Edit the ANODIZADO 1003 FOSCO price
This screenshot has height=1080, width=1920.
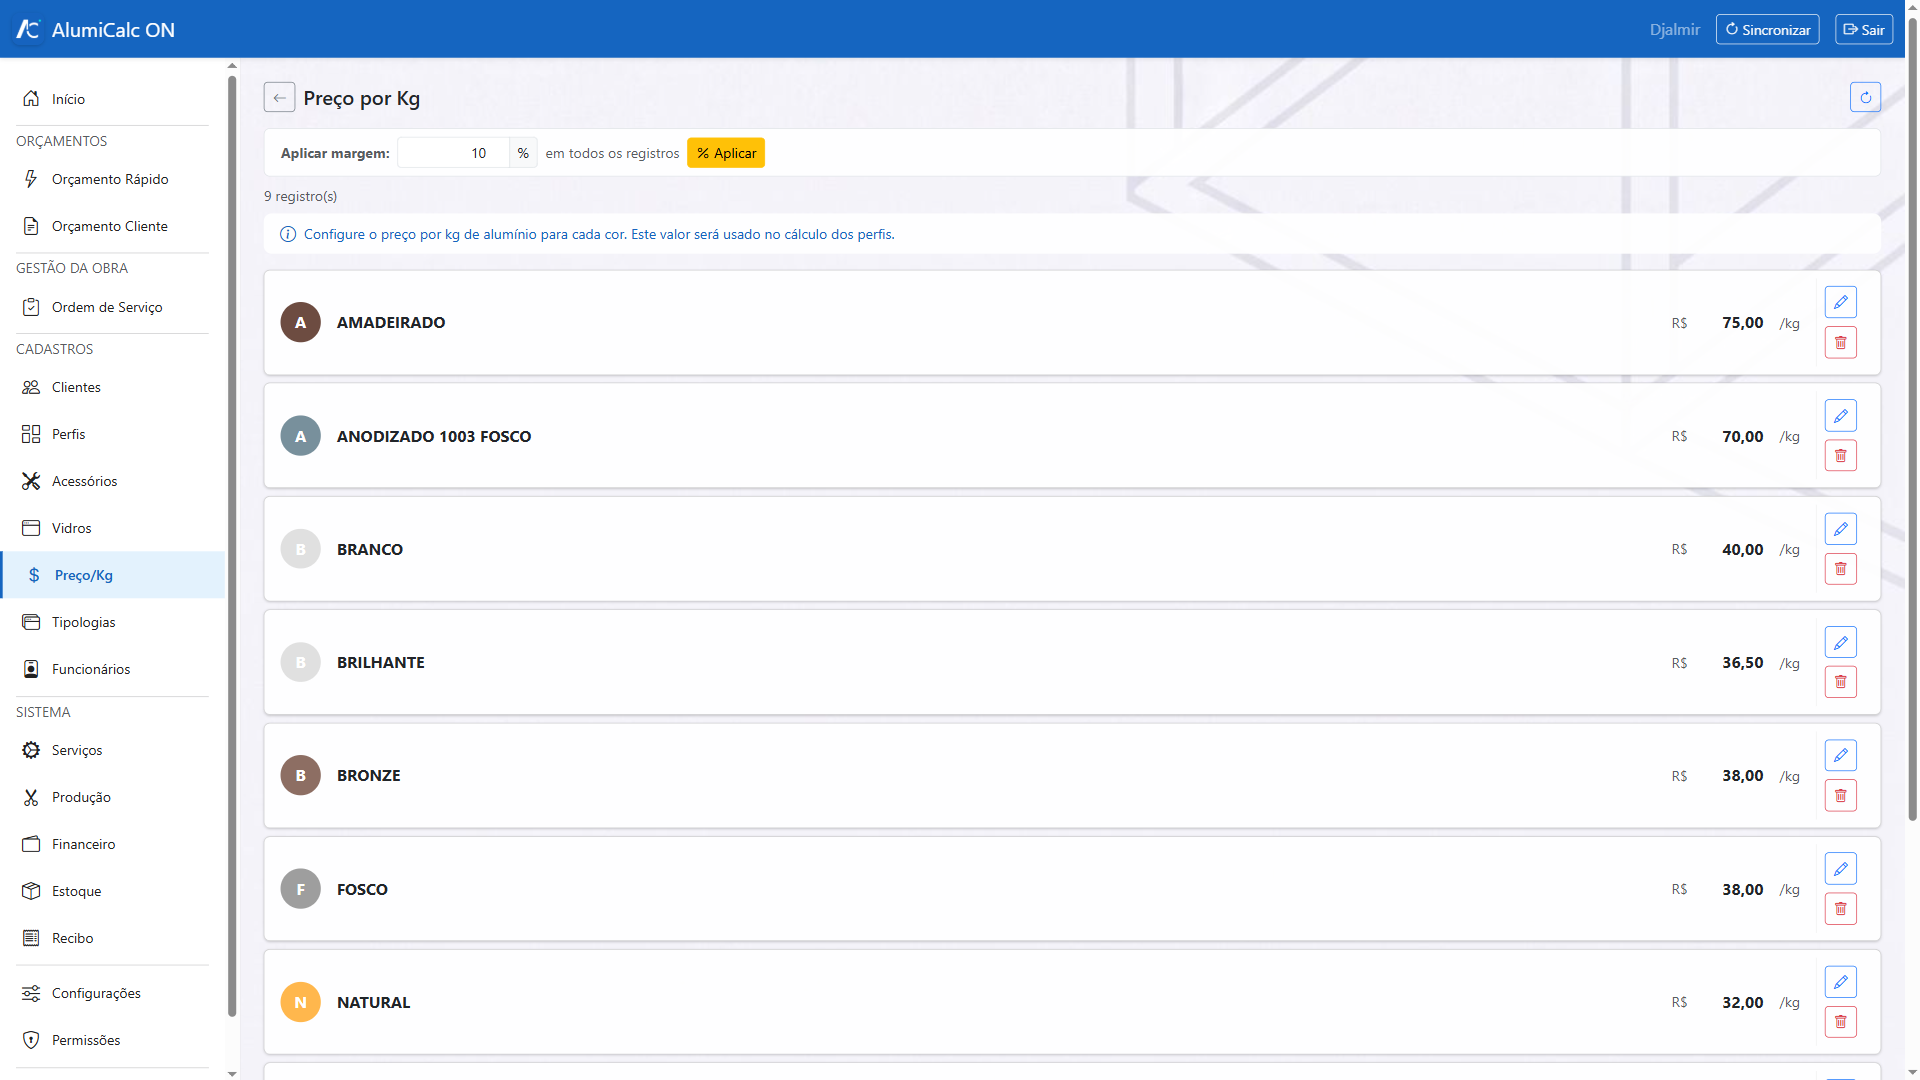1840,415
